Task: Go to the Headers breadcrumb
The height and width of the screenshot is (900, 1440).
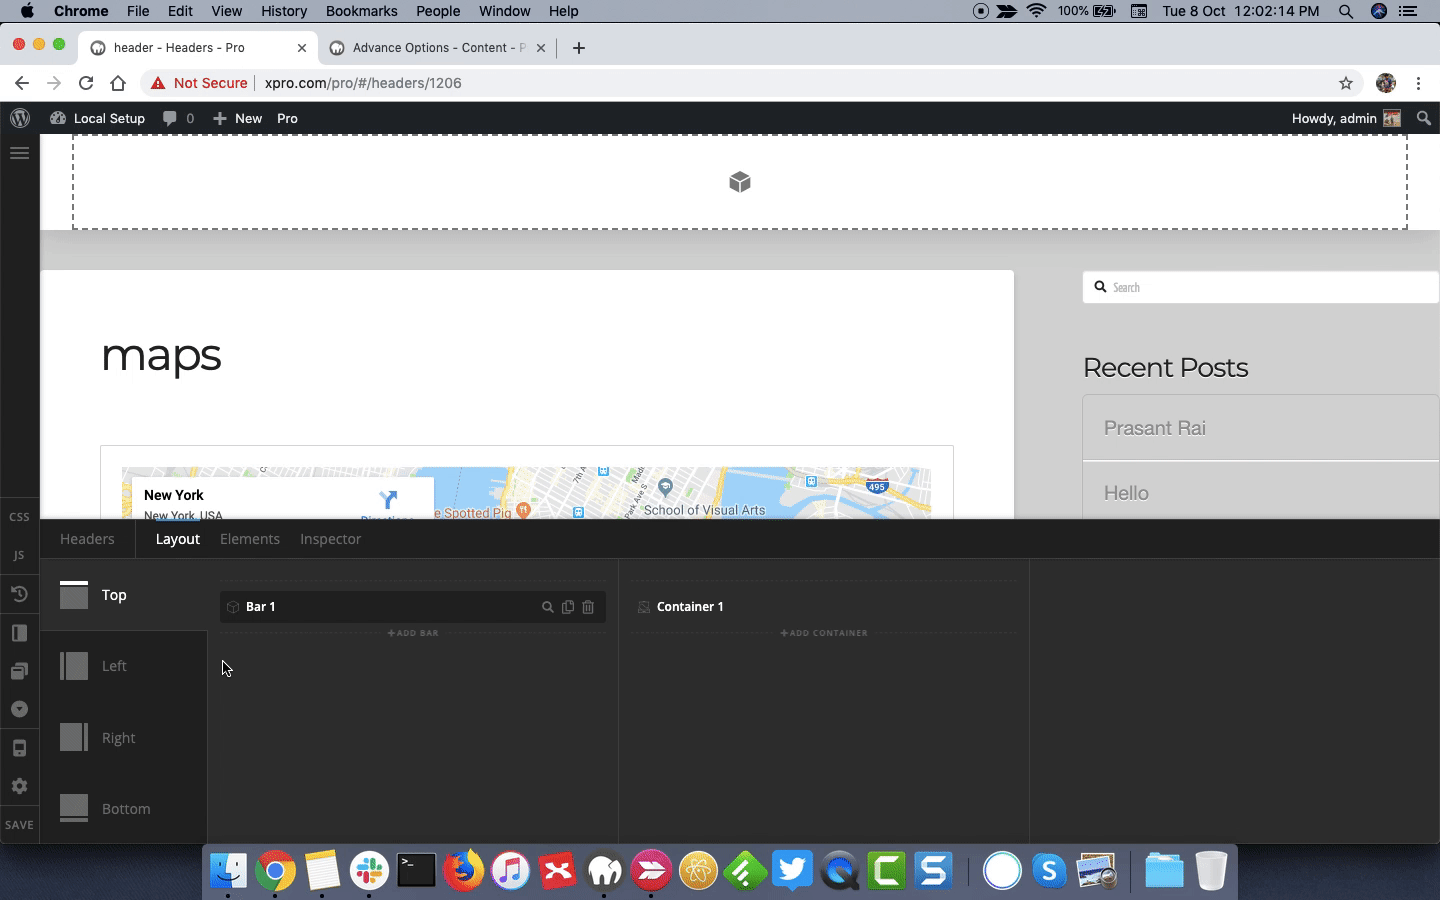Action: tap(87, 539)
